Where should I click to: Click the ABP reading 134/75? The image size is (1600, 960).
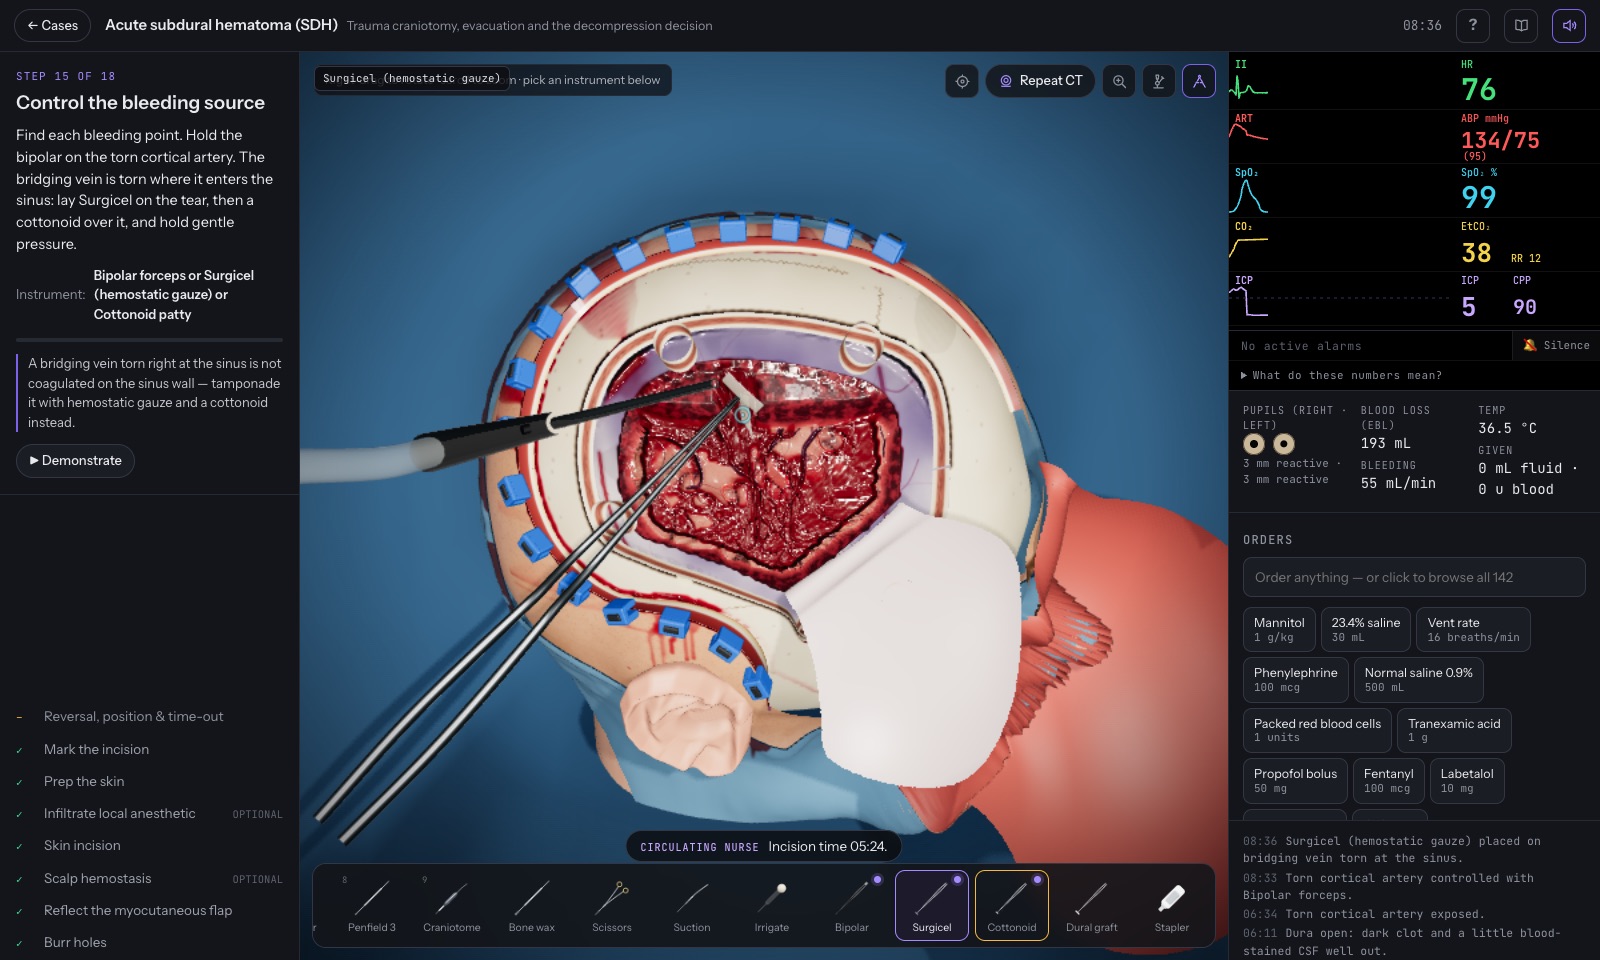[1500, 140]
